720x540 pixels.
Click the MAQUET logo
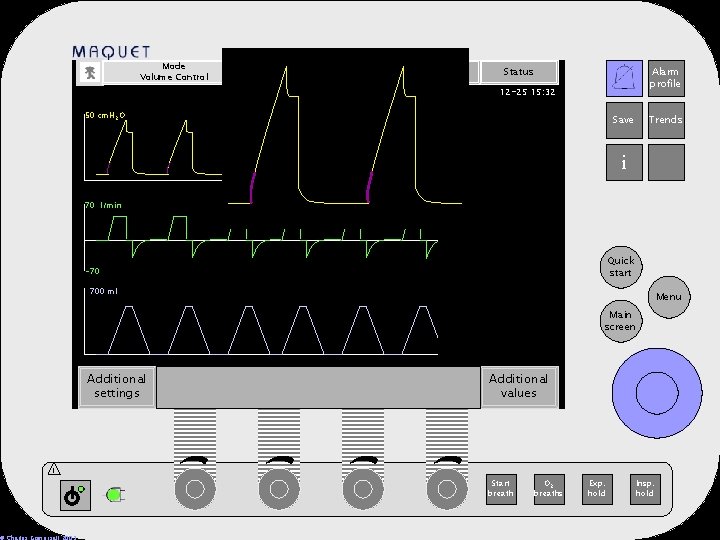(x=111, y=52)
